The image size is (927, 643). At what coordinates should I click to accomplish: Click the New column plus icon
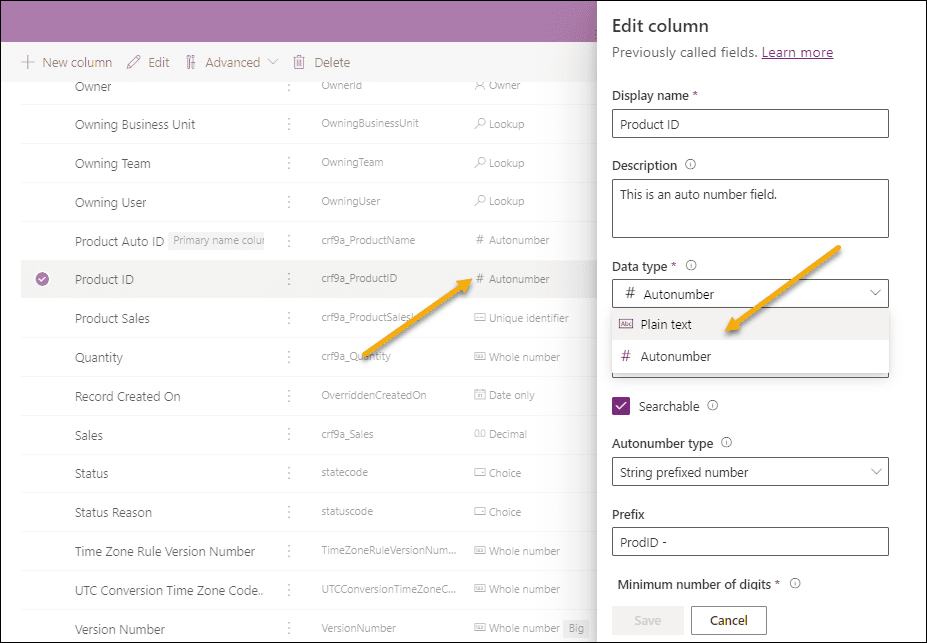pyautogui.click(x=28, y=62)
